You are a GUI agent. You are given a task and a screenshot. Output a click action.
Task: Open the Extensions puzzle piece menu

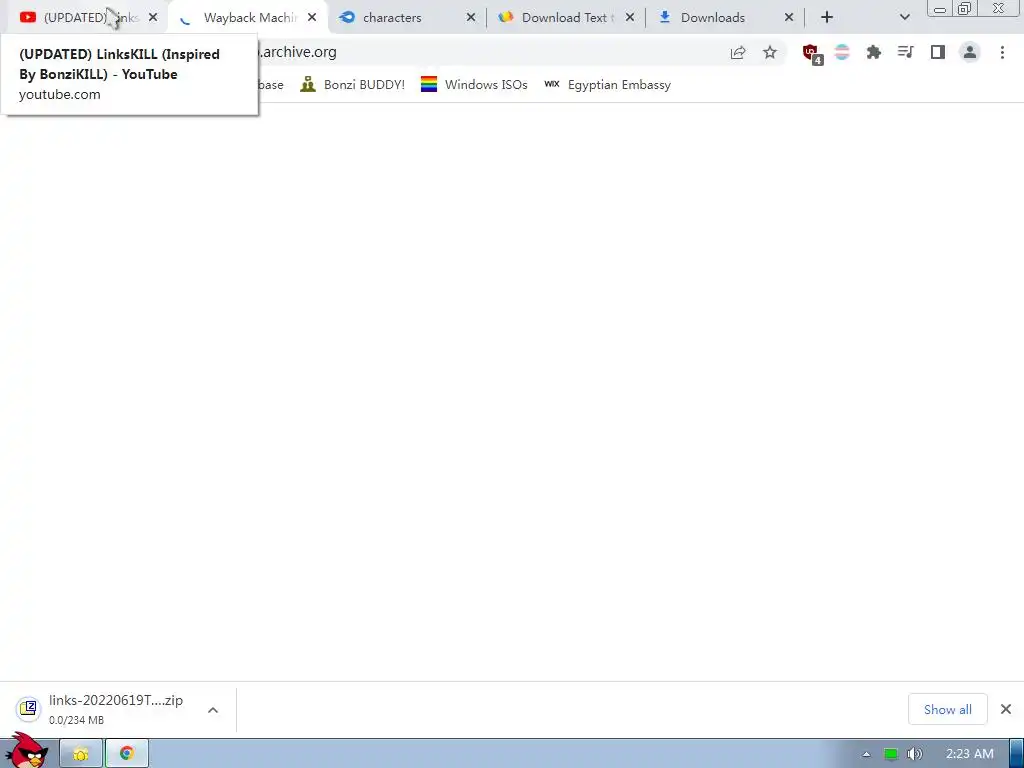874,52
